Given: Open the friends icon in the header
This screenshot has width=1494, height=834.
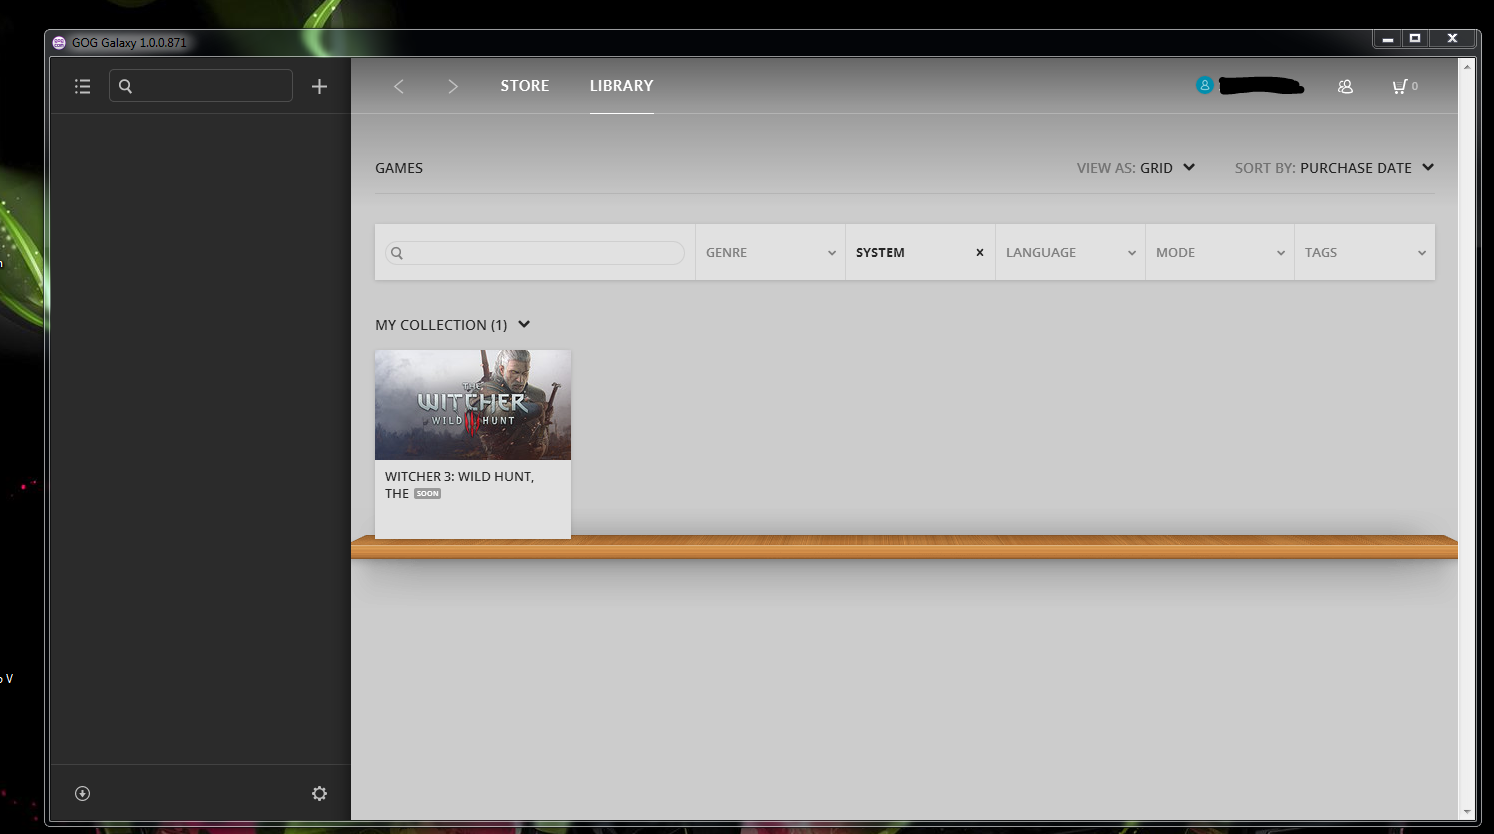Looking at the screenshot, I should click(1345, 87).
